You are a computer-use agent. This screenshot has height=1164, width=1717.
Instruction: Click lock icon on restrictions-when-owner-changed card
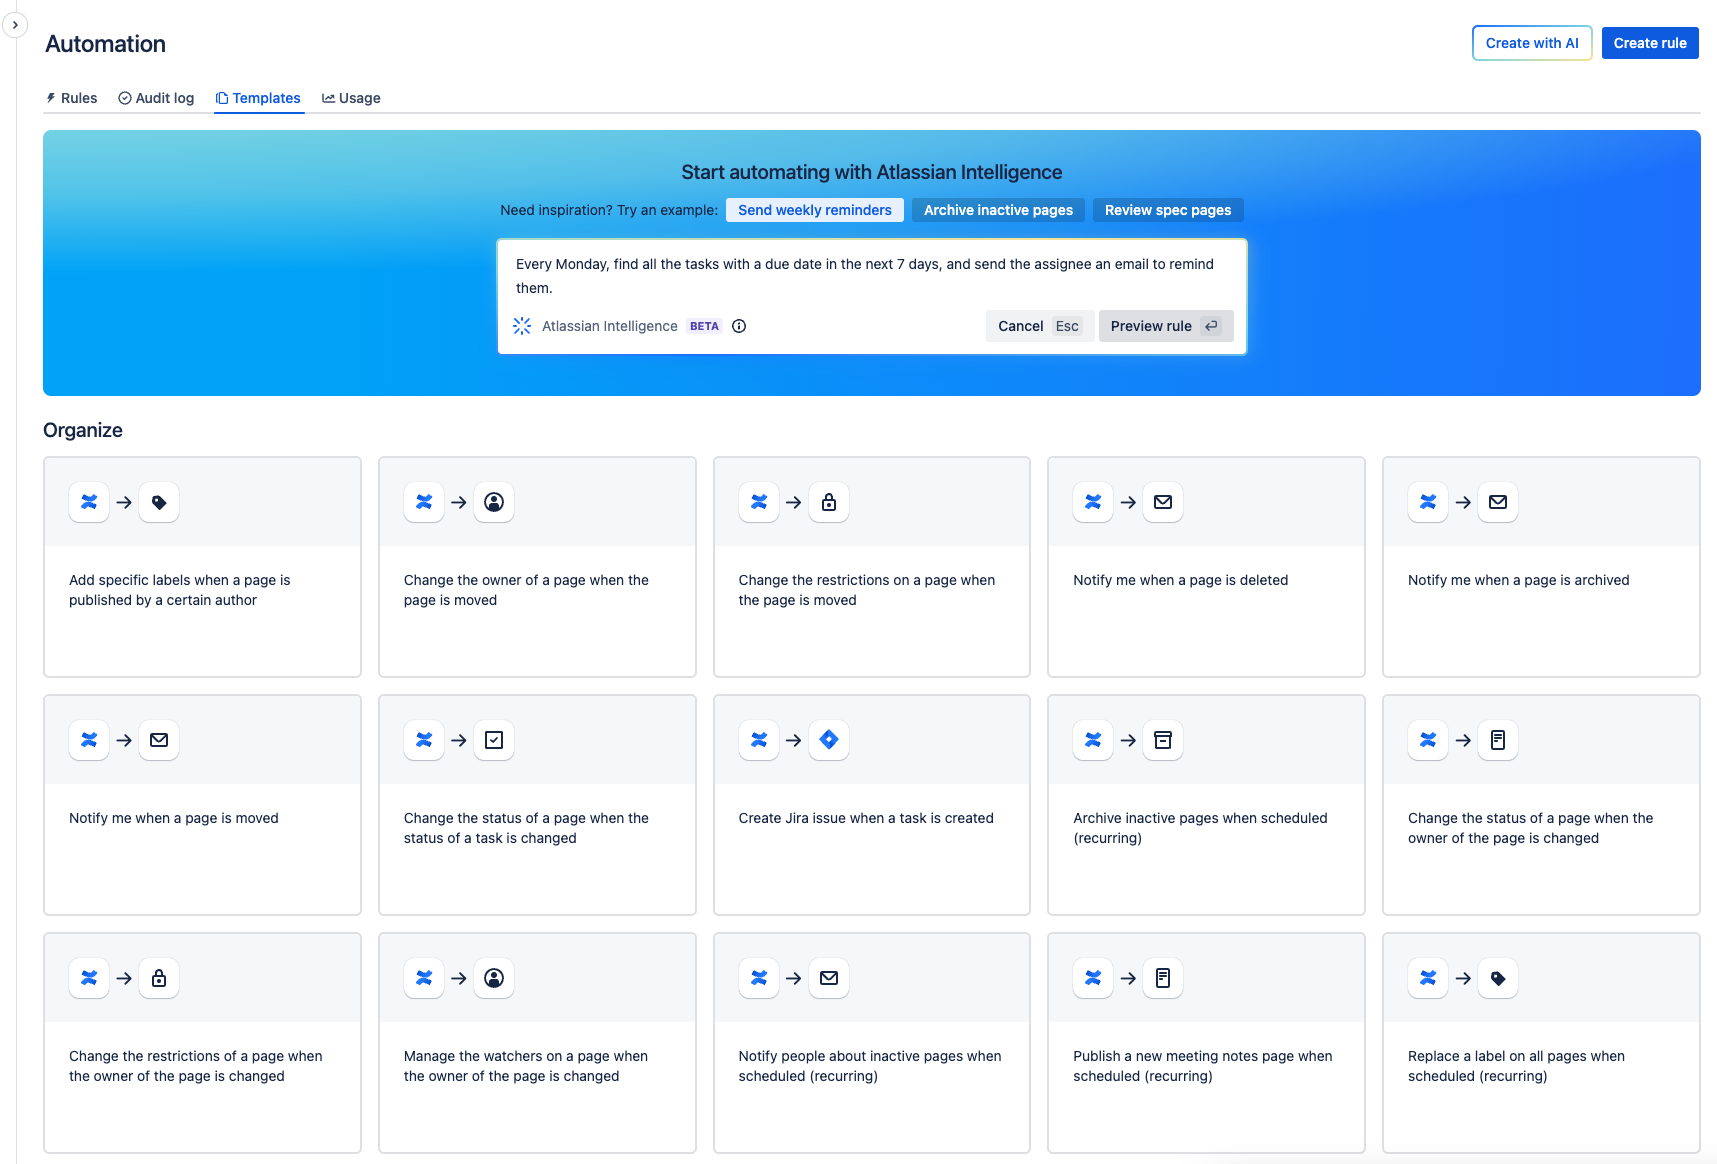tap(159, 978)
